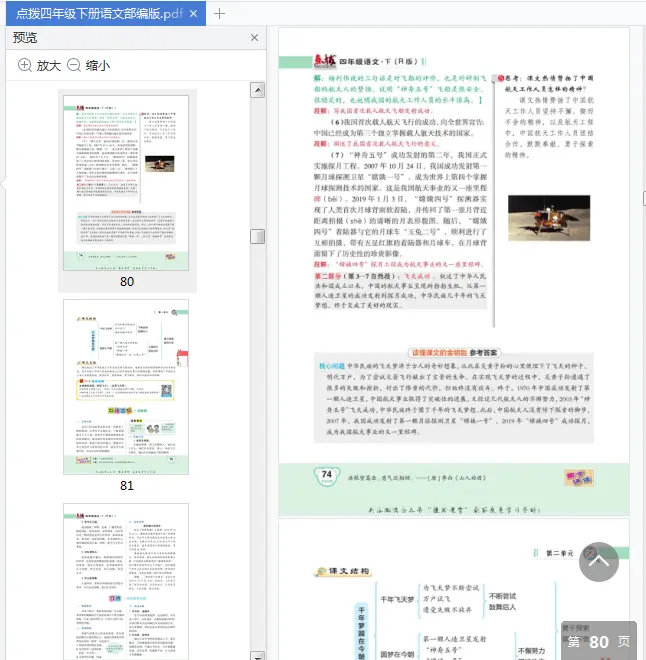Click the sticker icon in page footer

(x=579, y=478)
